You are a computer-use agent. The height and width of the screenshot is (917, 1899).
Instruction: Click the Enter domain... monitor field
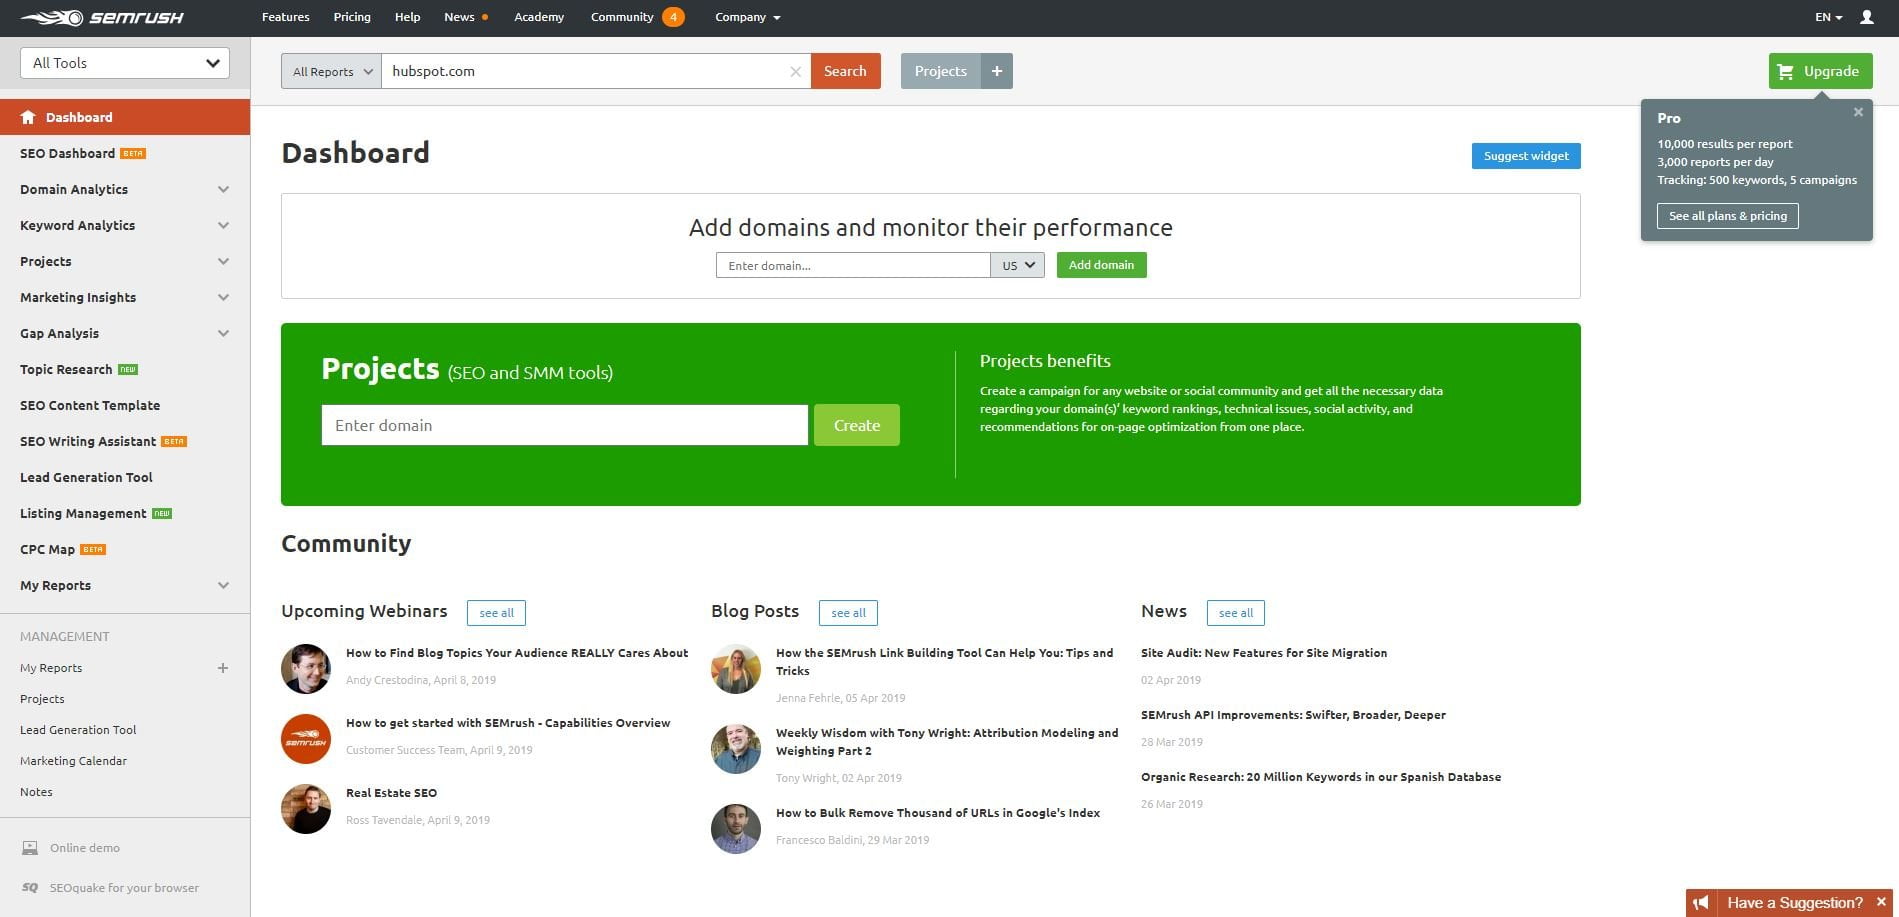click(x=853, y=265)
